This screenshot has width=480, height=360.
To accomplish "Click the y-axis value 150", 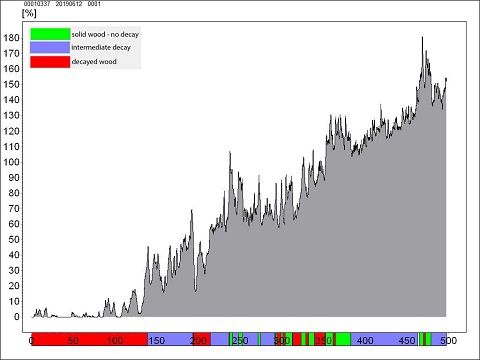I will click(x=11, y=84).
